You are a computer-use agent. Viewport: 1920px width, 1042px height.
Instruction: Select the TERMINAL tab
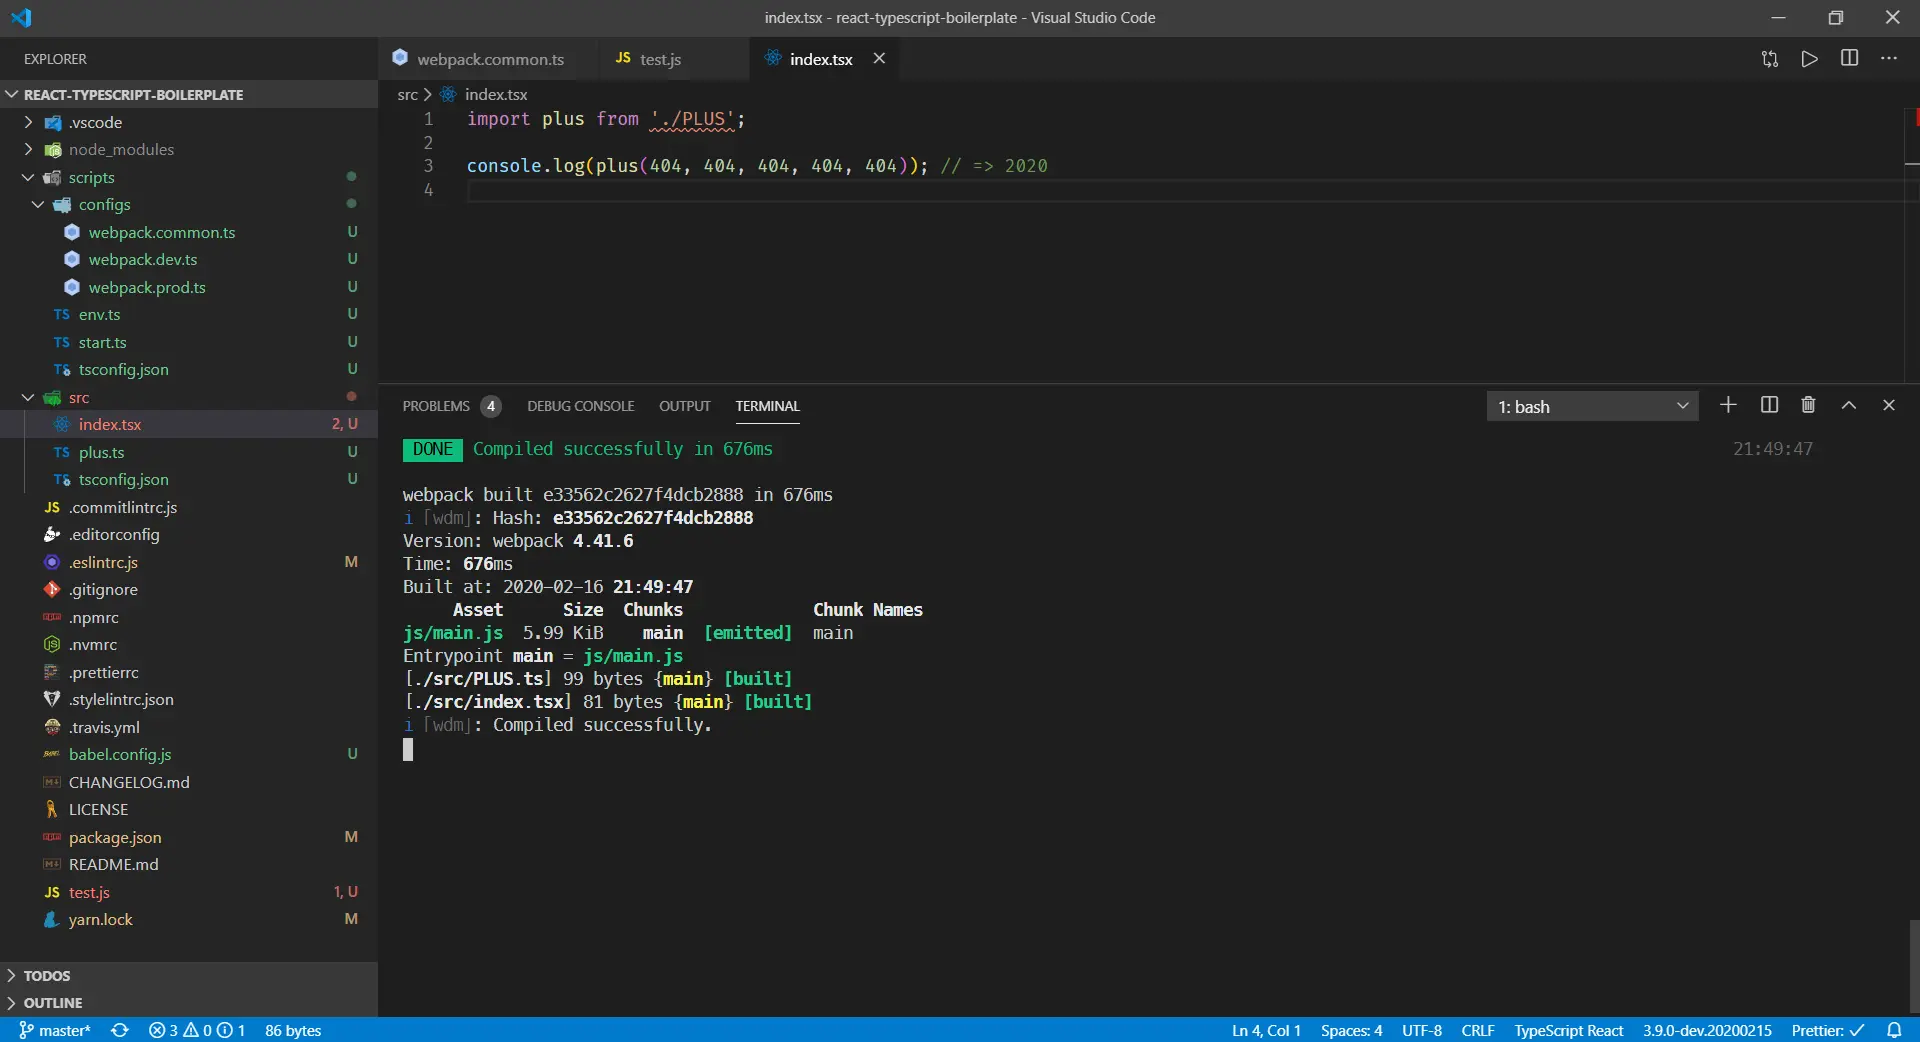click(x=768, y=406)
